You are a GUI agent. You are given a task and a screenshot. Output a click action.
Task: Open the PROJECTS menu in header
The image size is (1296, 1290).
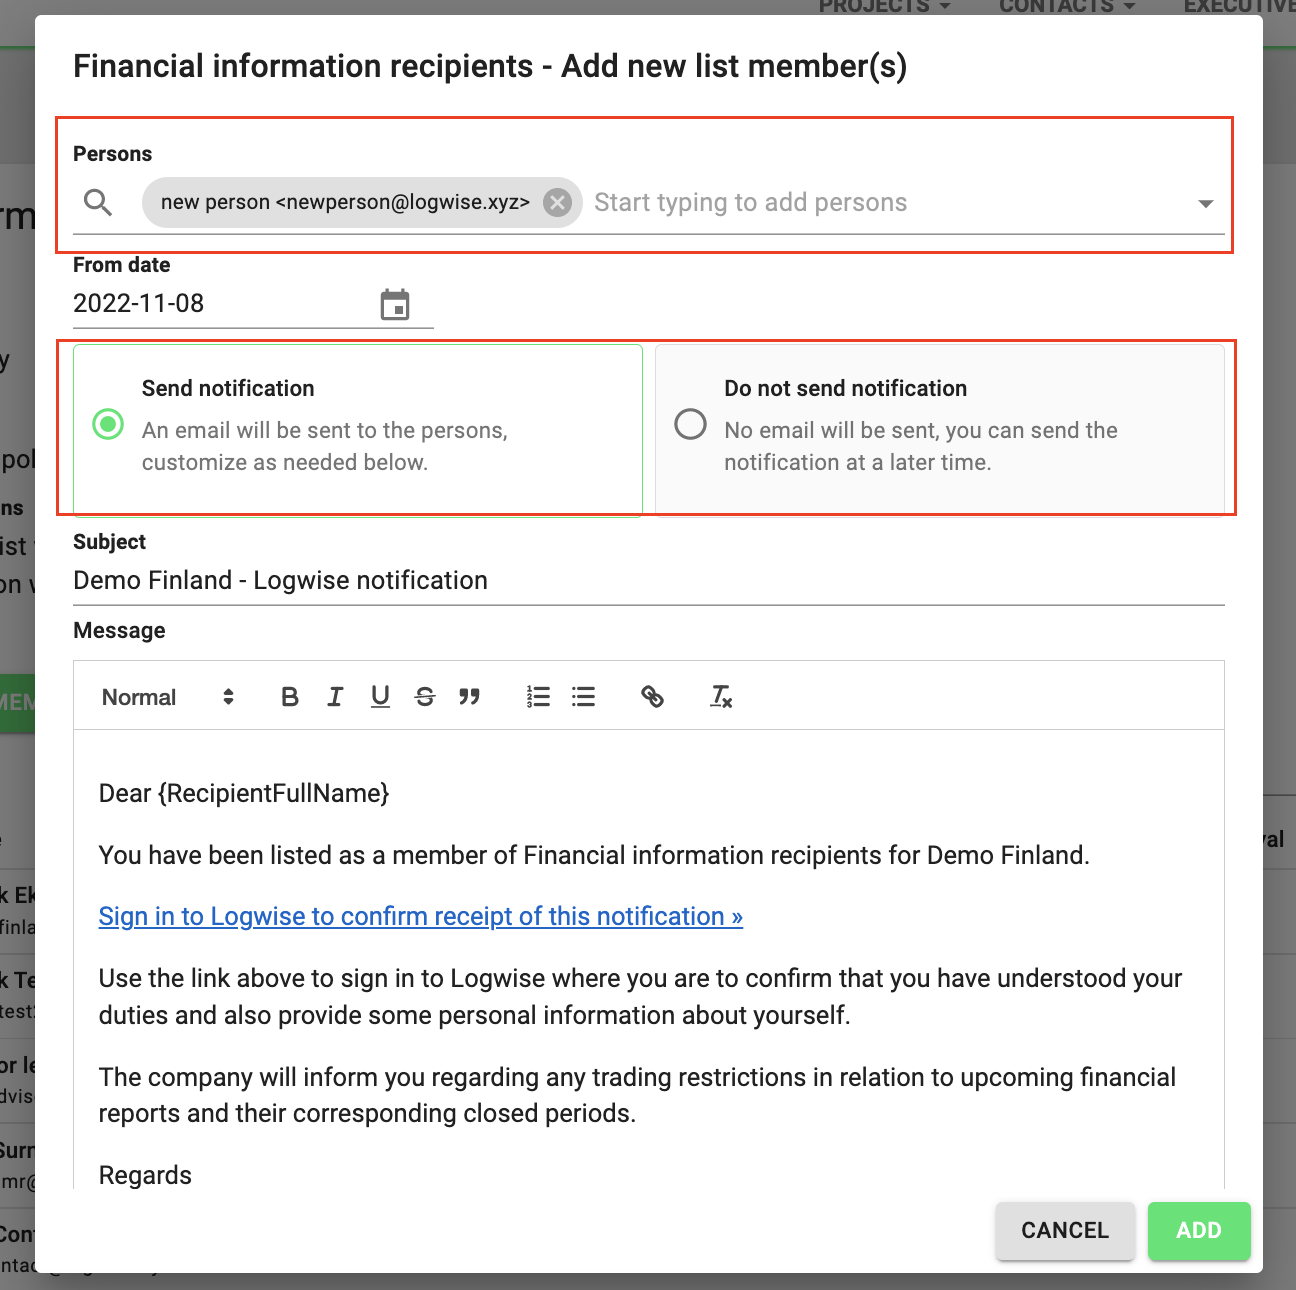tap(884, 7)
